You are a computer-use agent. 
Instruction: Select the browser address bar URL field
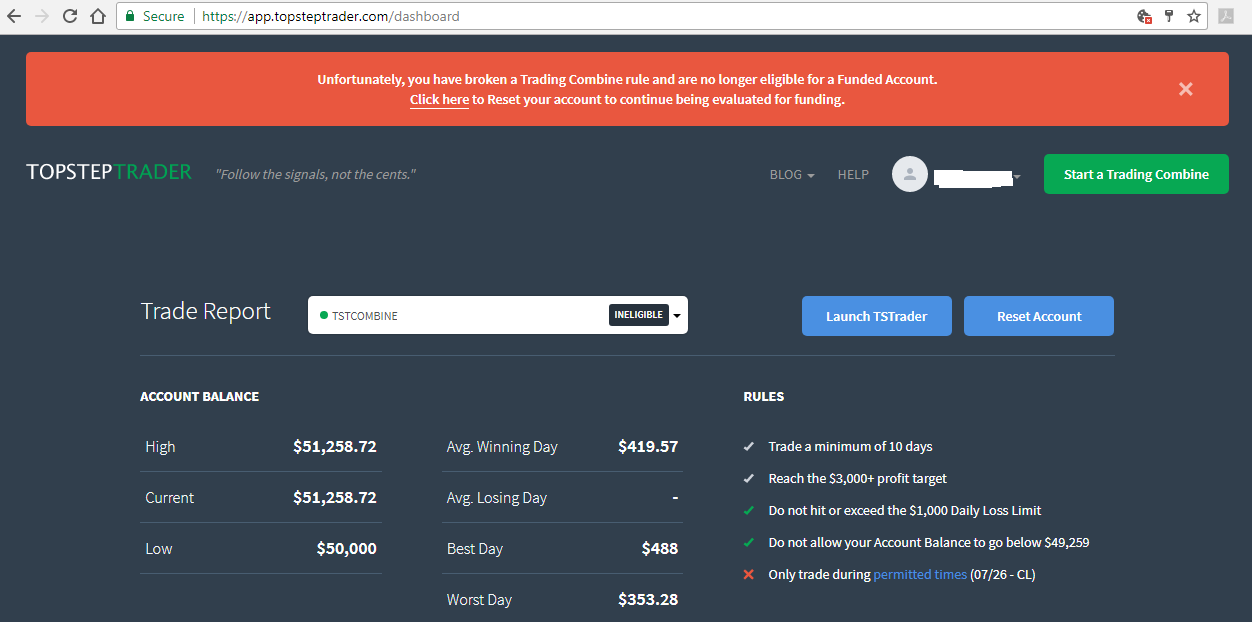coord(660,16)
